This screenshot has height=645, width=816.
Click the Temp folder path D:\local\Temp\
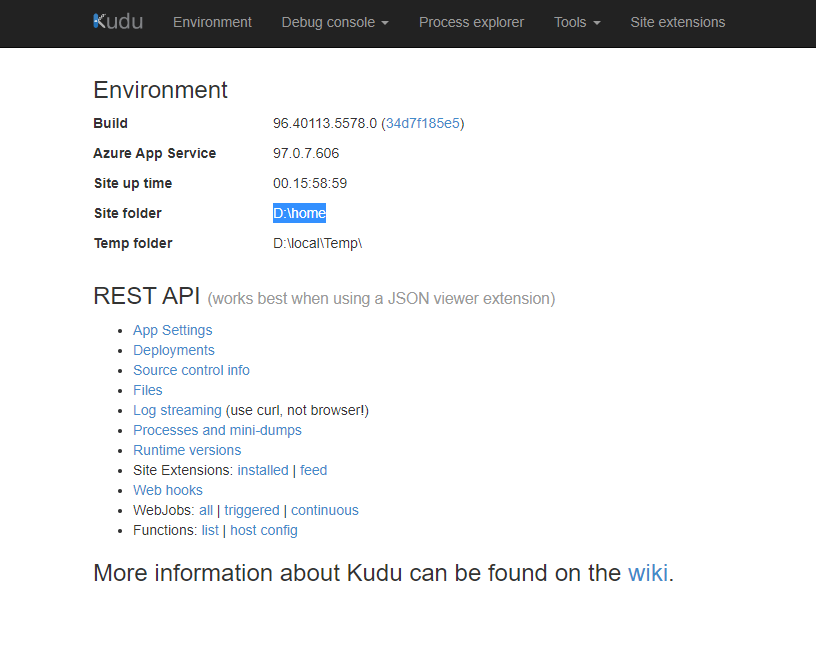[317, 243]
